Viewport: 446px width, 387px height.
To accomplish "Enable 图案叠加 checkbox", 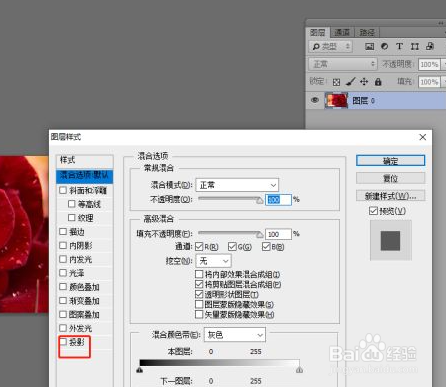I will (63, 314).
